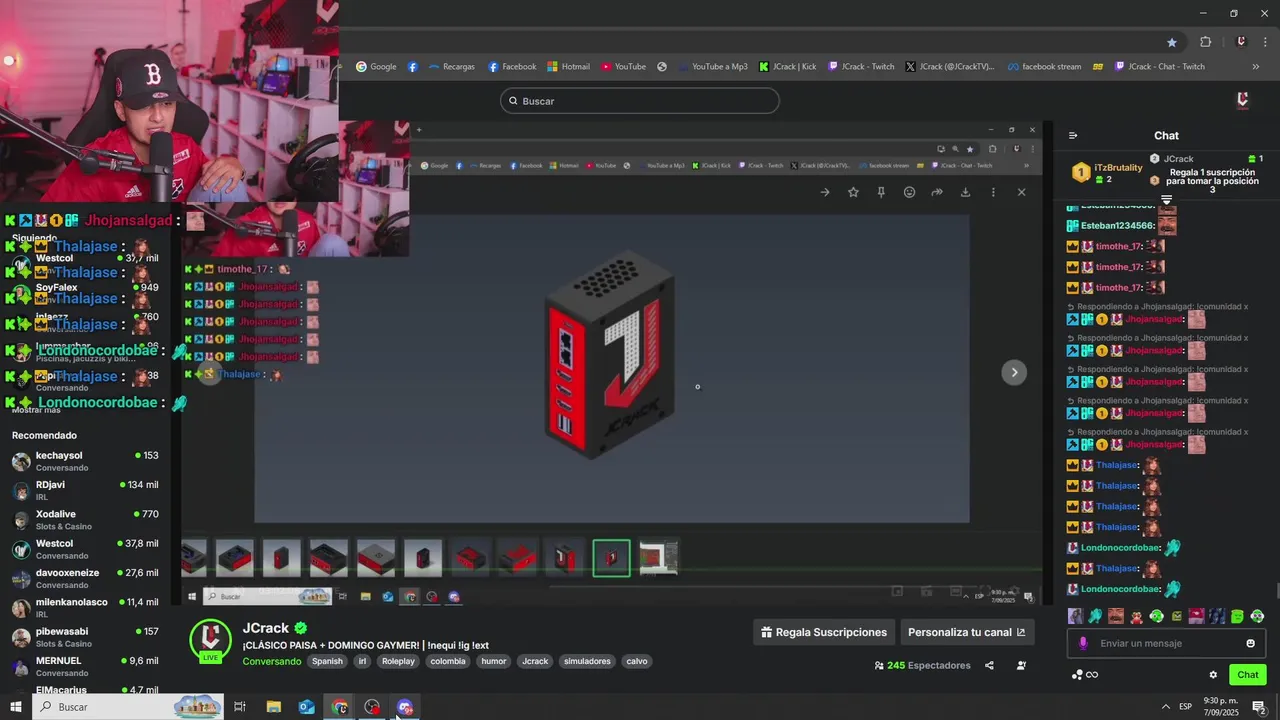Image resolution: width=1280 pixels, height=720 pixels.
Task: Open RDjavi recommended channel
Action: [86, 490]
